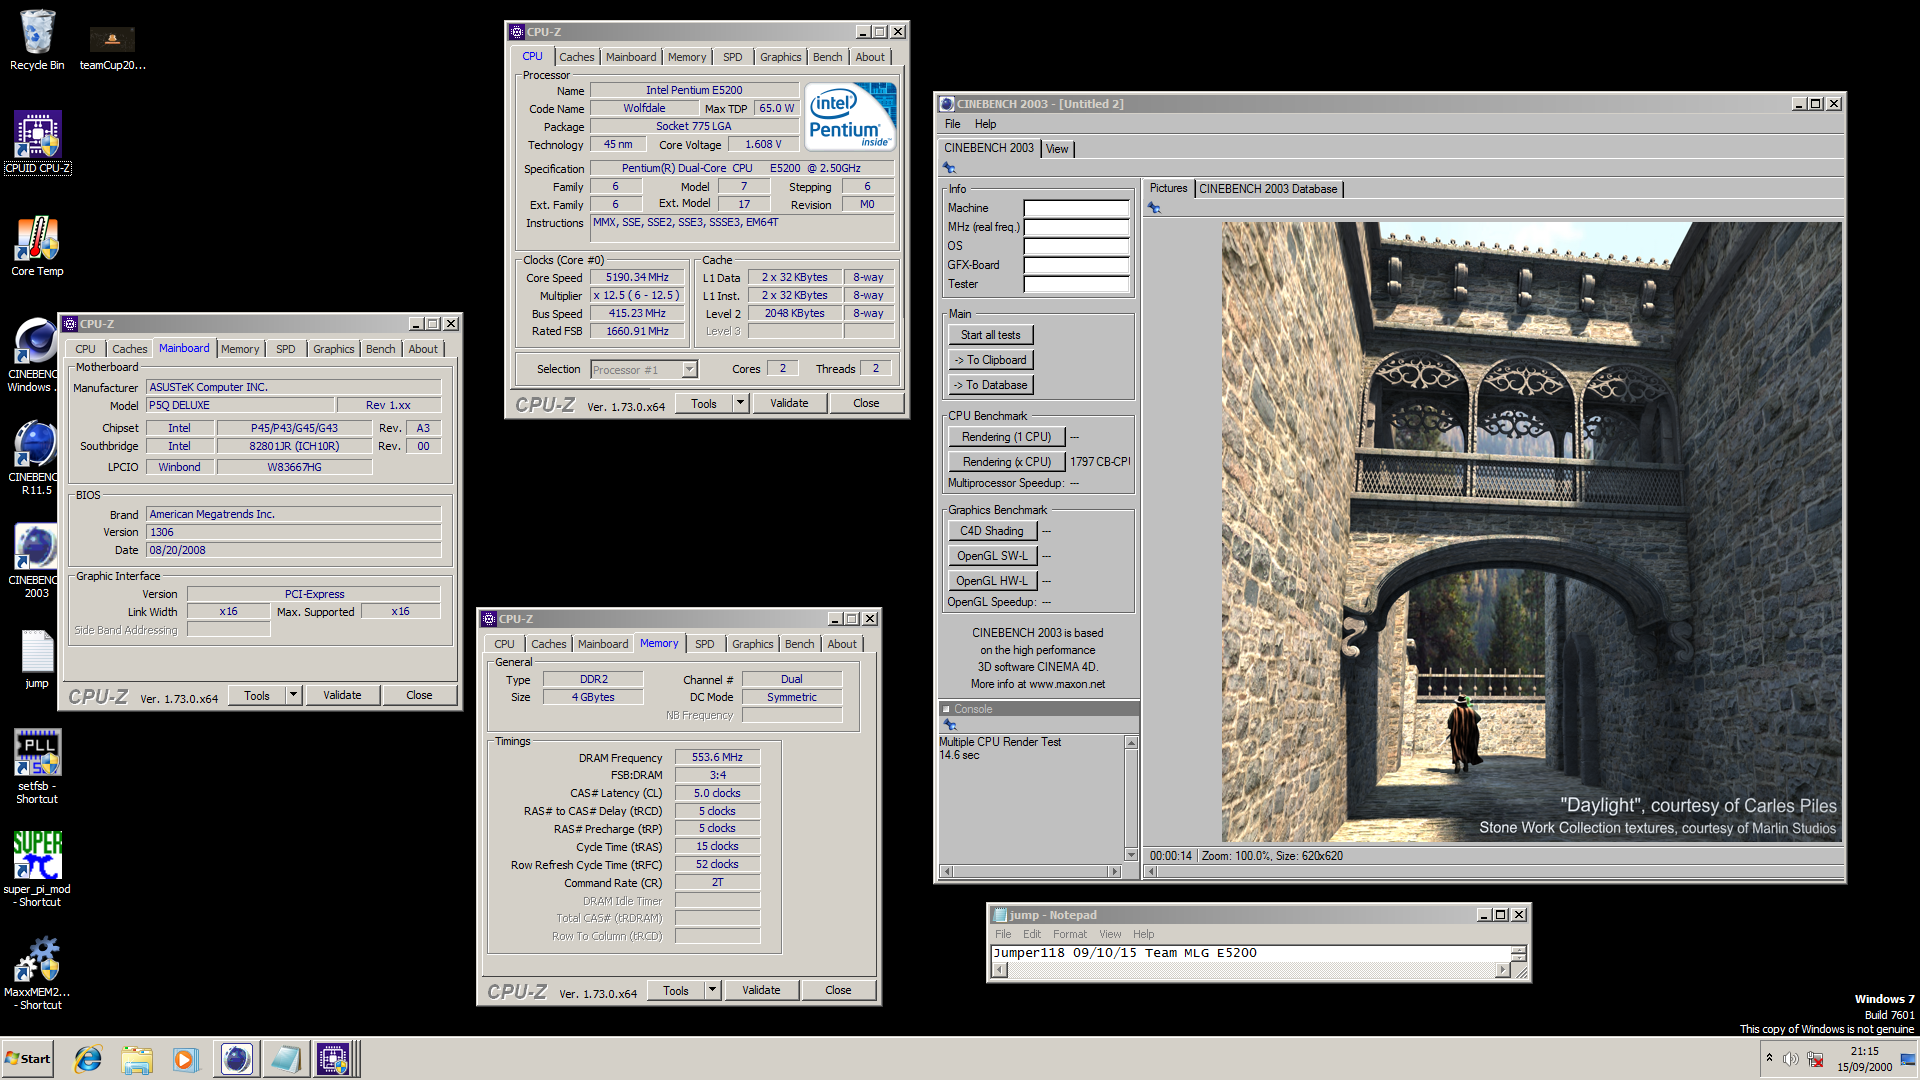Click the network tray icon

coord(1815,1059)
